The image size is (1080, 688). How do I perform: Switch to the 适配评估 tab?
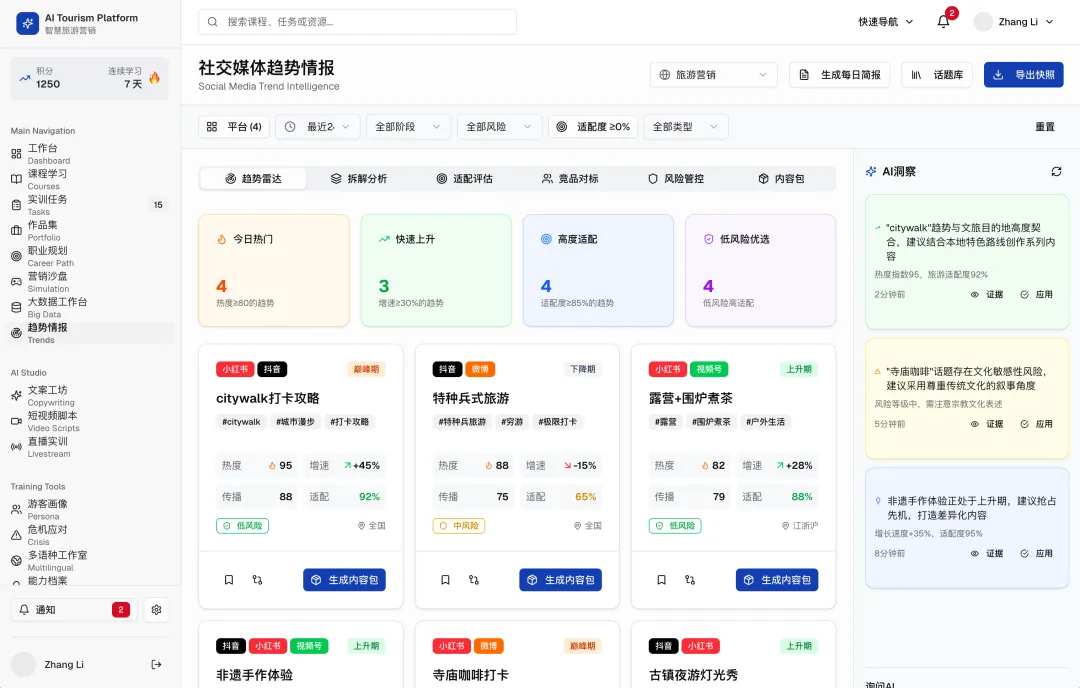coord(465,178)
